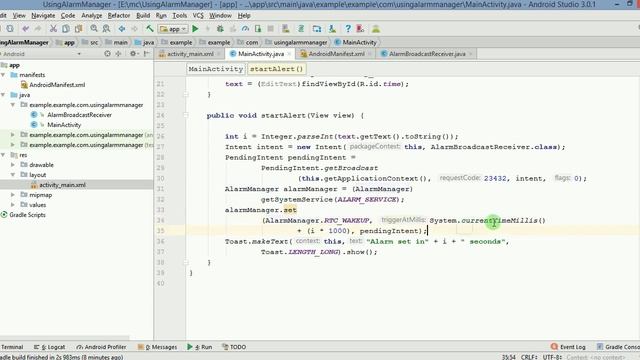Viewport: 640px width, 360px height.
Task: Click the startAlert() breadcrumb
Action: click(276, 69)
